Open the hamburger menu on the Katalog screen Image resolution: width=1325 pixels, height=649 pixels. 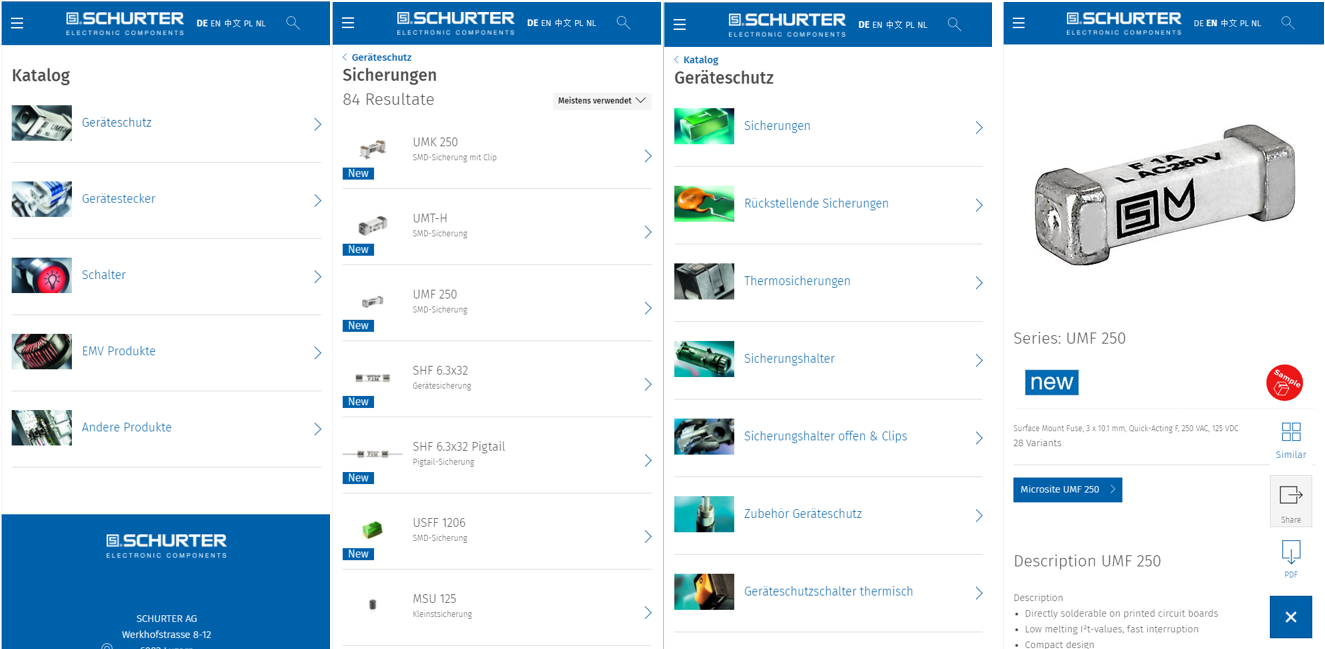click(x=17, y=23)
